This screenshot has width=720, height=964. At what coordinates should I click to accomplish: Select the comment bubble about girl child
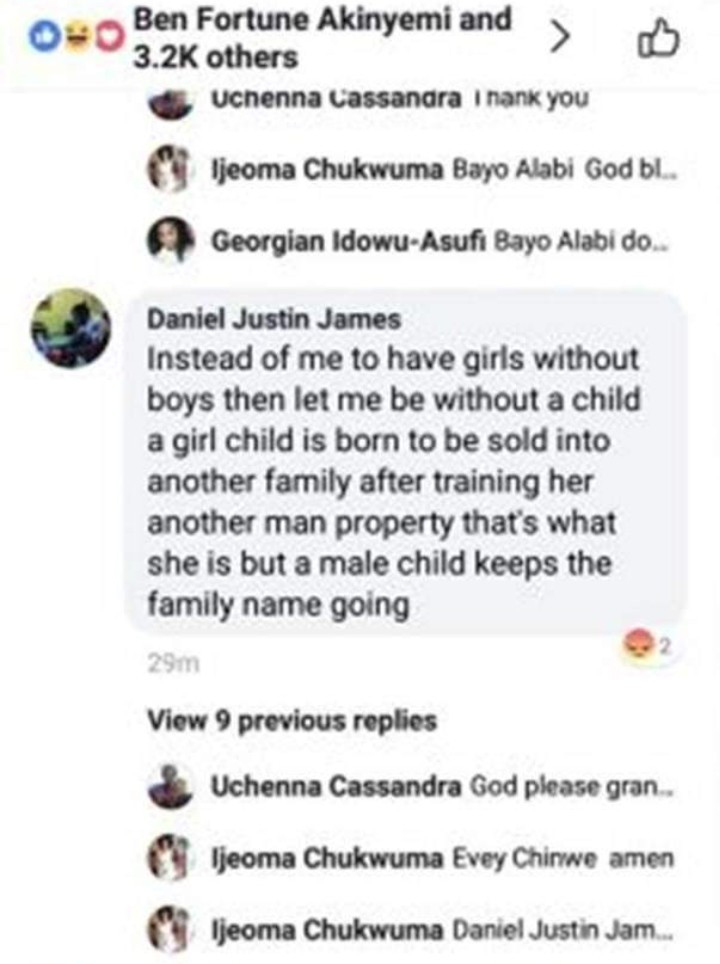404,462
